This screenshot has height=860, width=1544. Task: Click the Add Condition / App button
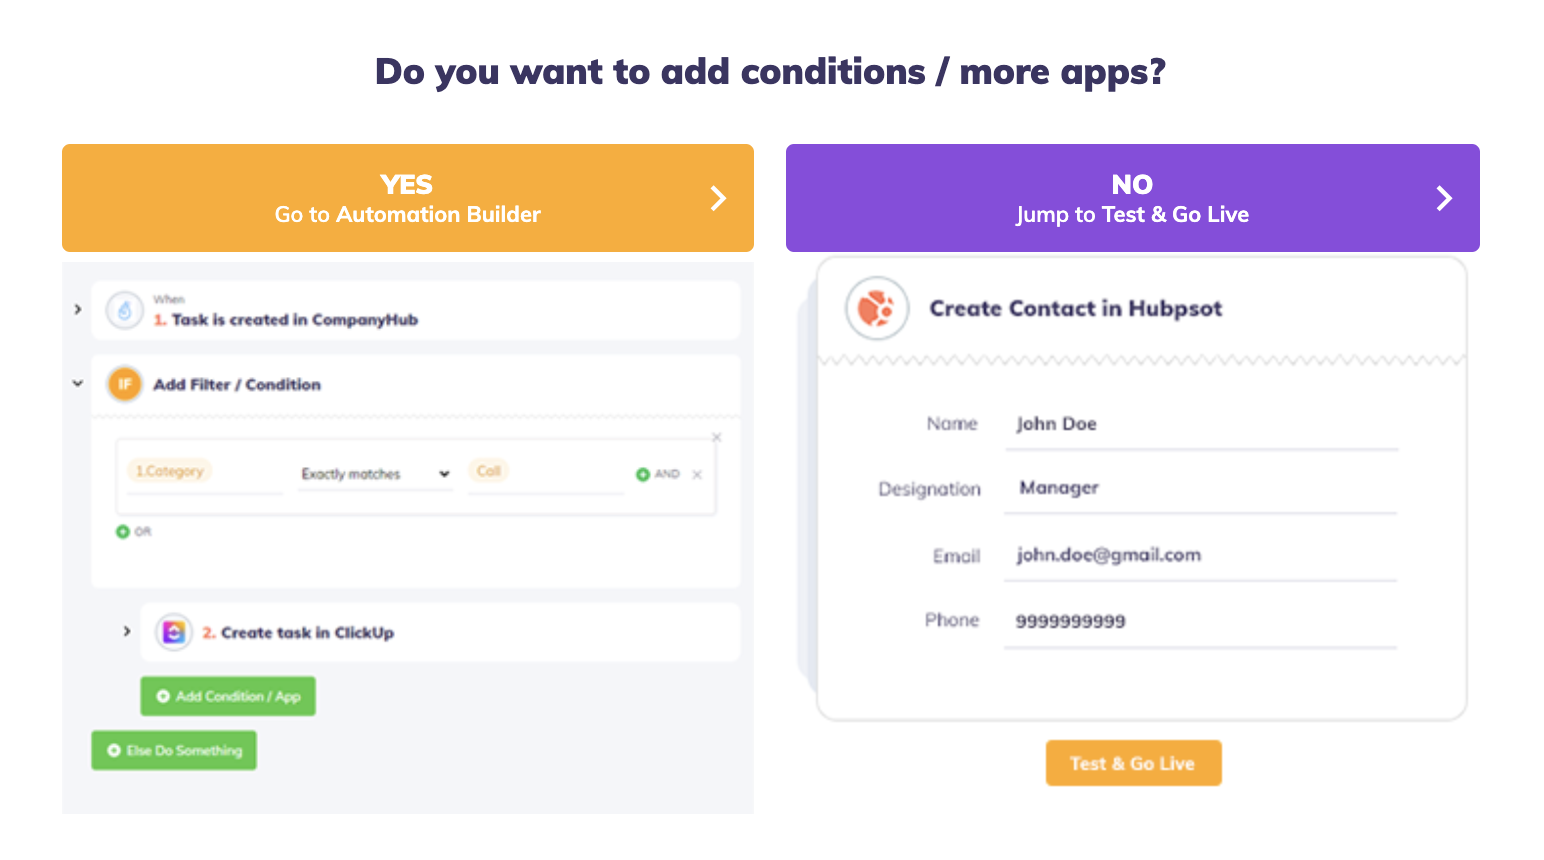coord(227,696)
